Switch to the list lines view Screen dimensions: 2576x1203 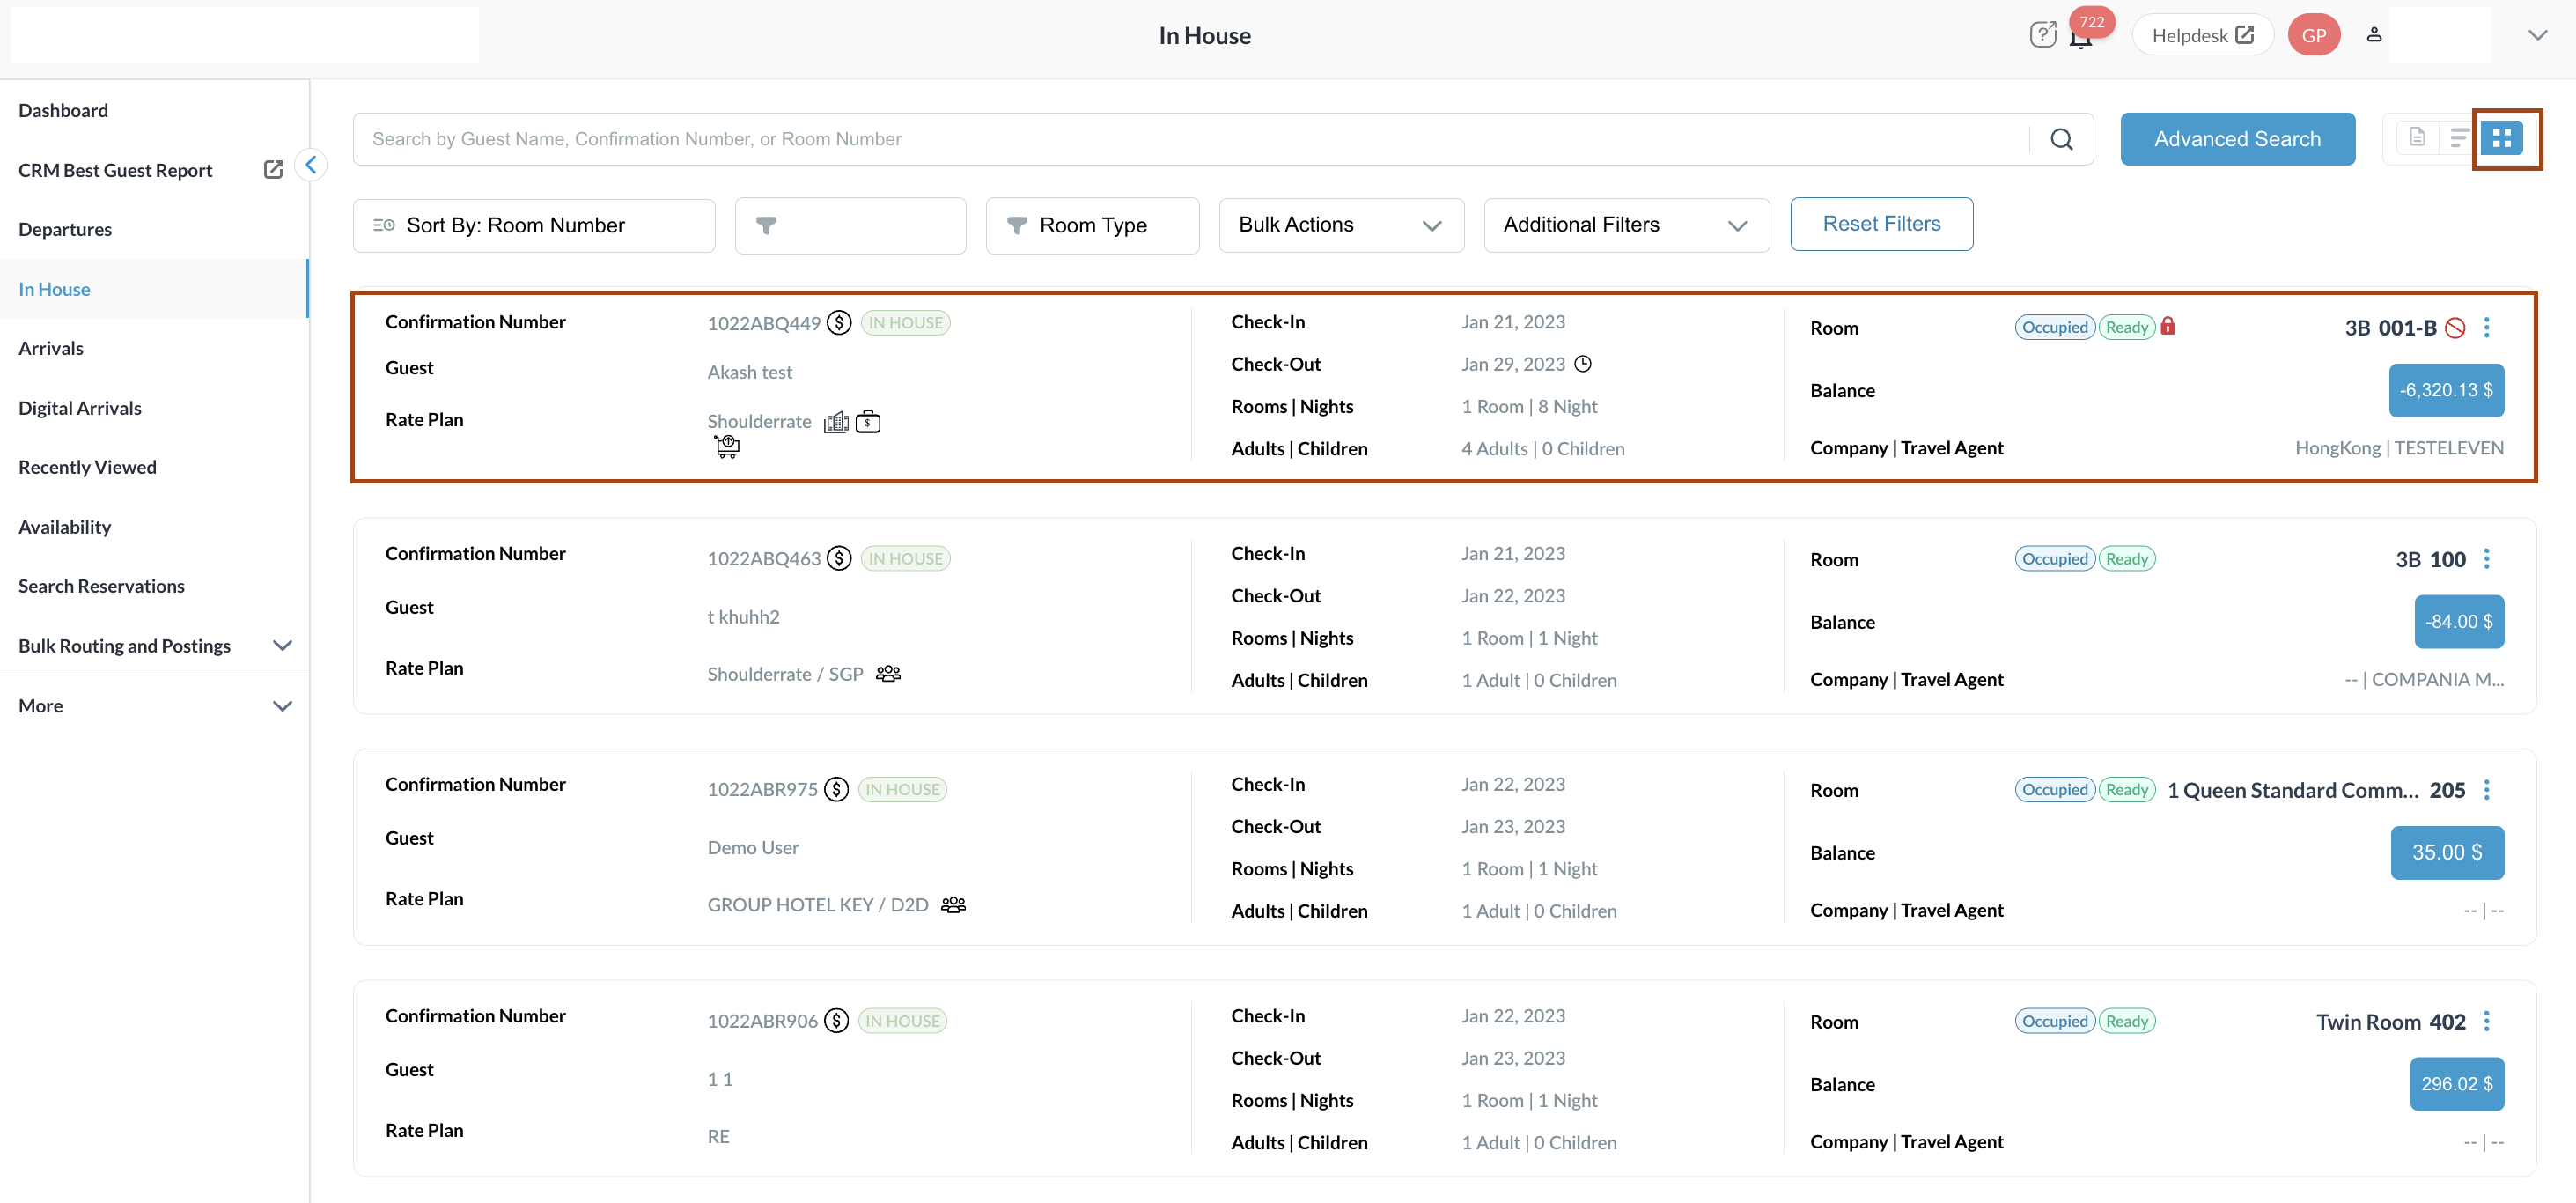click(x=2458, y=138)
